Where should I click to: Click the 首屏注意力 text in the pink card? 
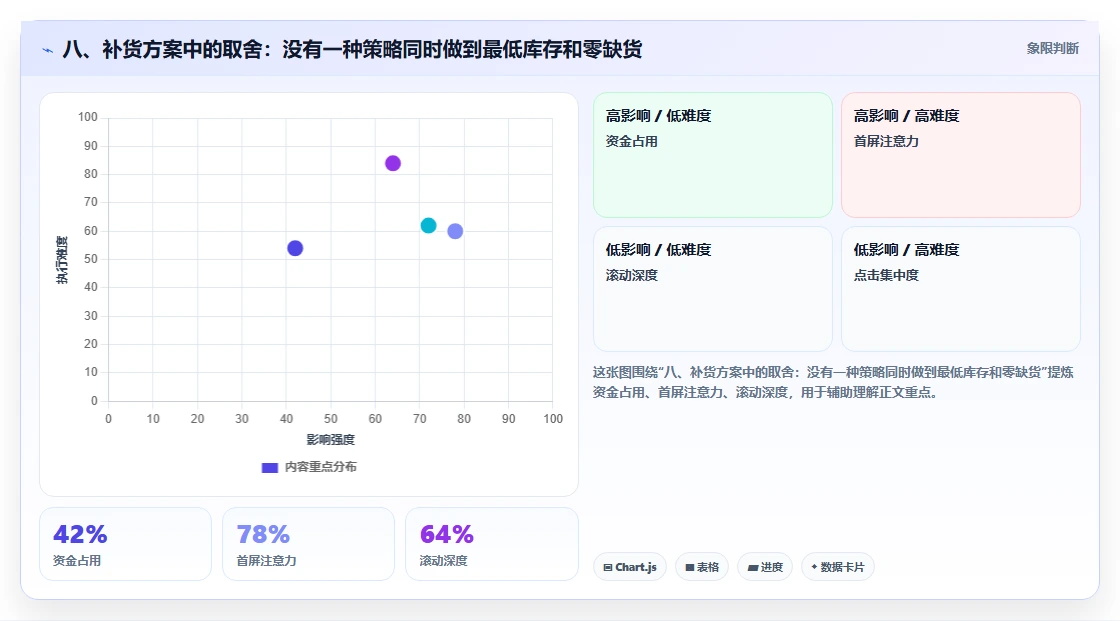tap(886, 141)
